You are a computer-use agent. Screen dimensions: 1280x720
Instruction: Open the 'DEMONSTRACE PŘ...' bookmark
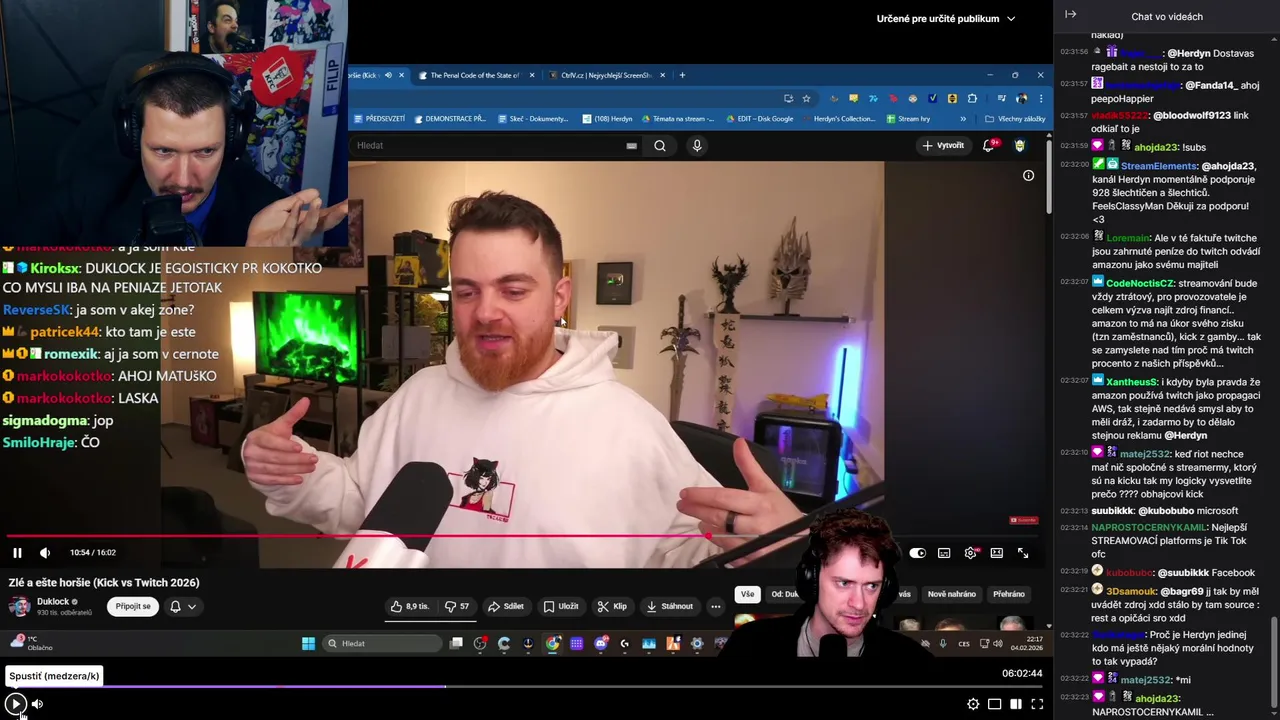tap(449, 119)
